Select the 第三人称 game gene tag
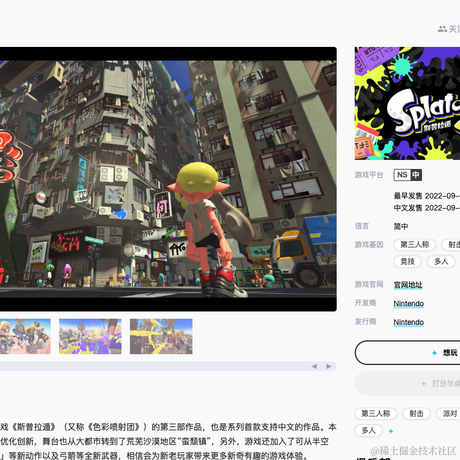 coord(415,245)
